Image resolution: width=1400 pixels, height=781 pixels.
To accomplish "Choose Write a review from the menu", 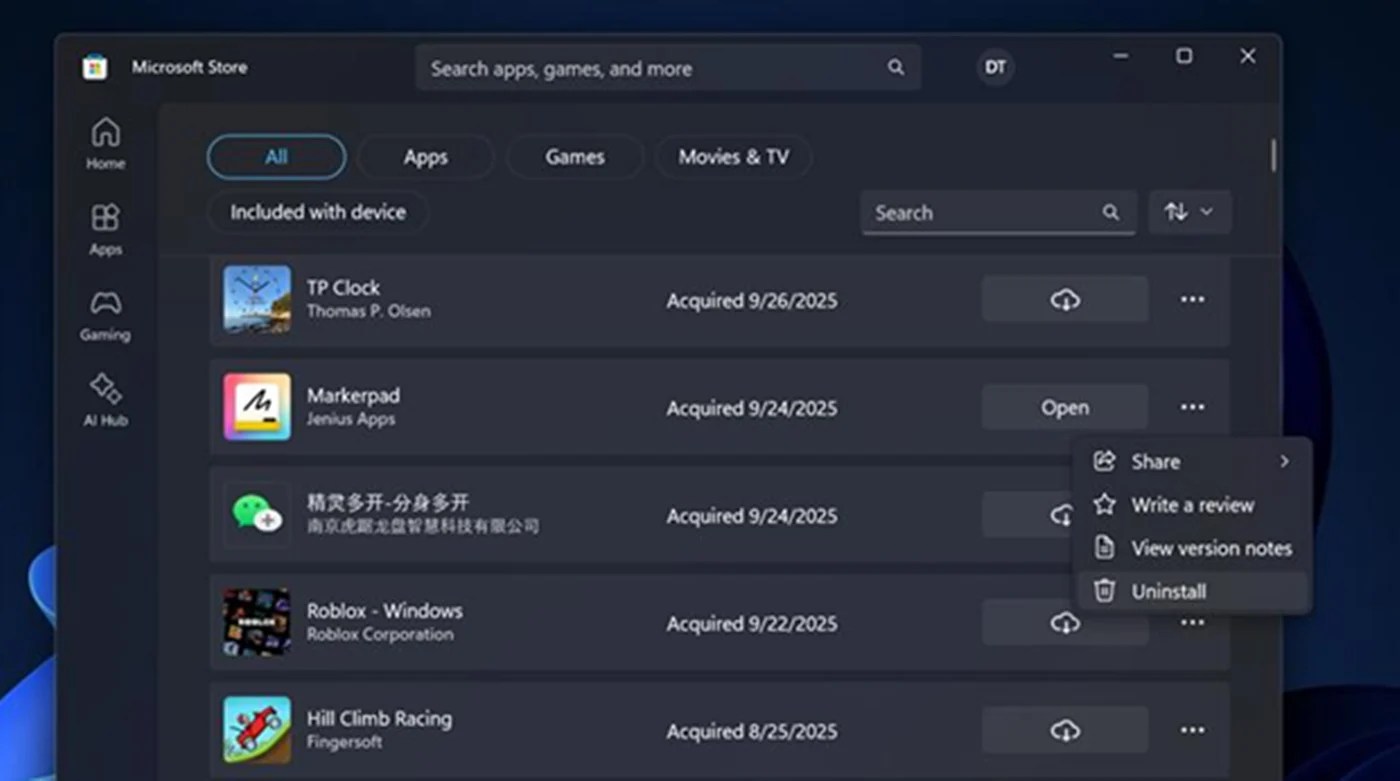I will point(1193,505).
